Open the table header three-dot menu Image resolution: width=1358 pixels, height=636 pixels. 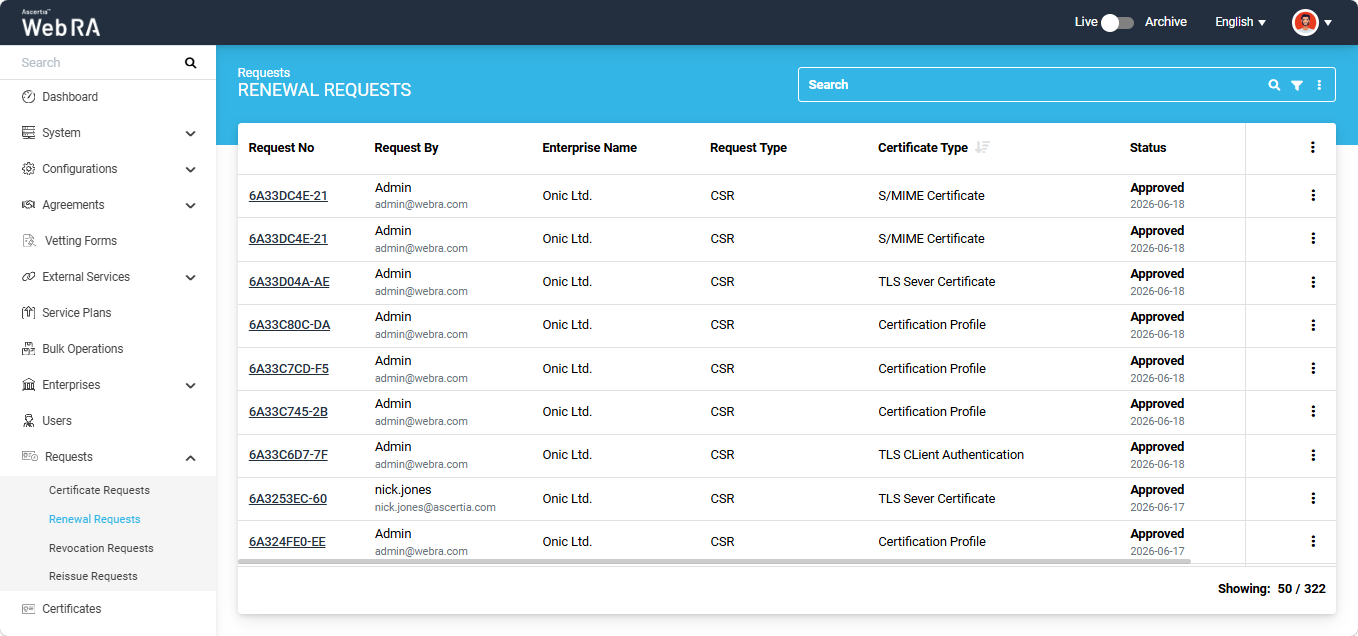point(1313,147)
